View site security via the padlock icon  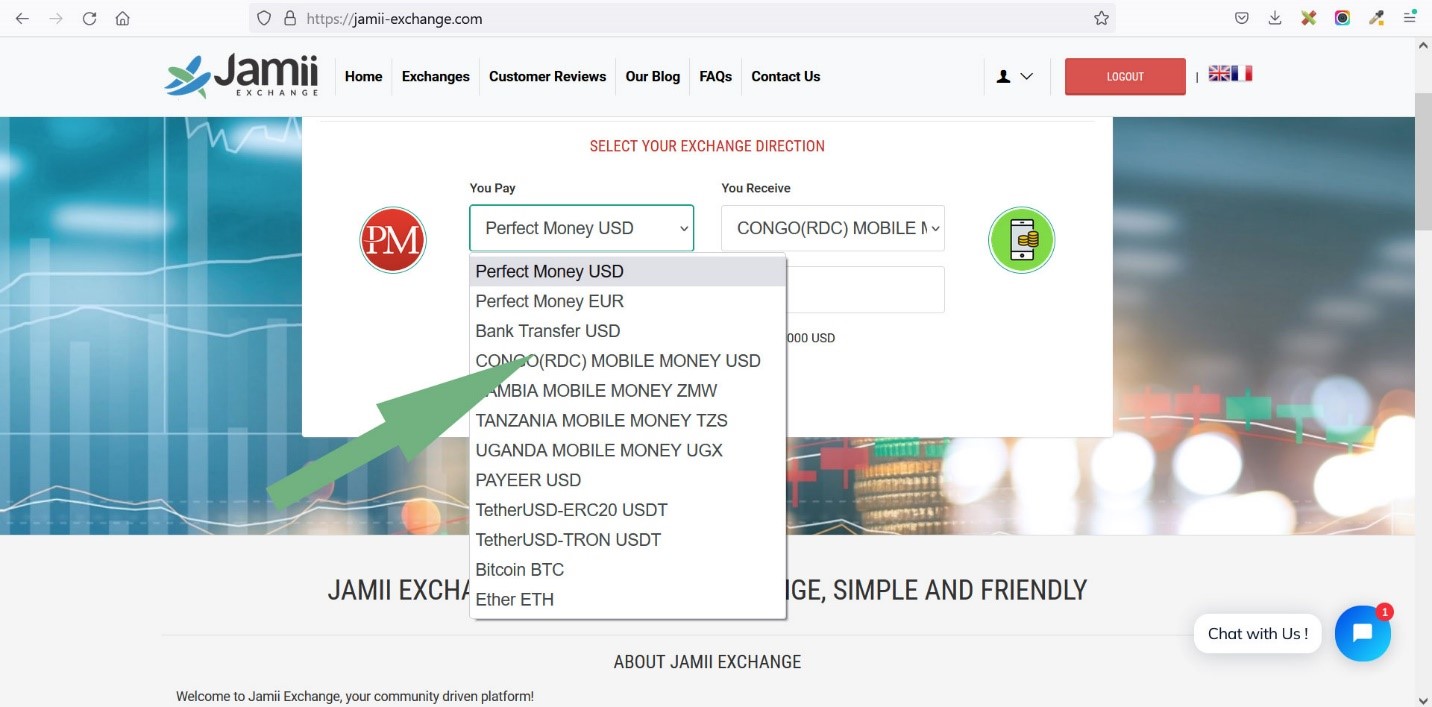pos(290,18)
